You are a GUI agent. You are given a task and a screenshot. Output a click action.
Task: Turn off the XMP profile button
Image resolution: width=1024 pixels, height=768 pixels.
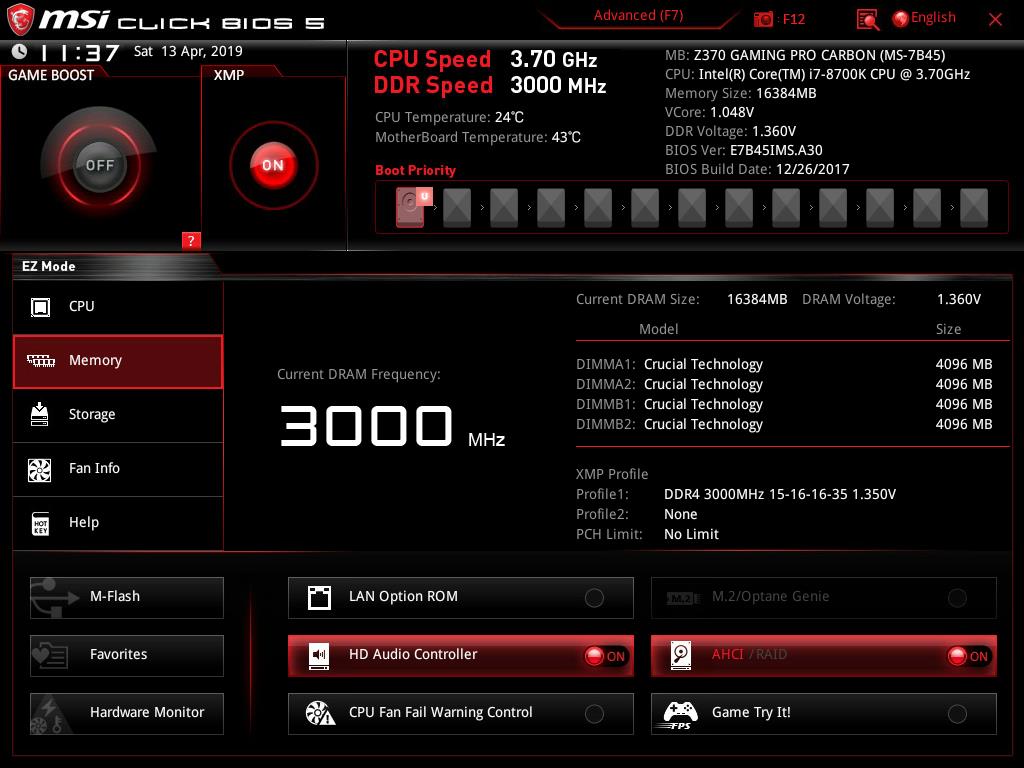273,165
